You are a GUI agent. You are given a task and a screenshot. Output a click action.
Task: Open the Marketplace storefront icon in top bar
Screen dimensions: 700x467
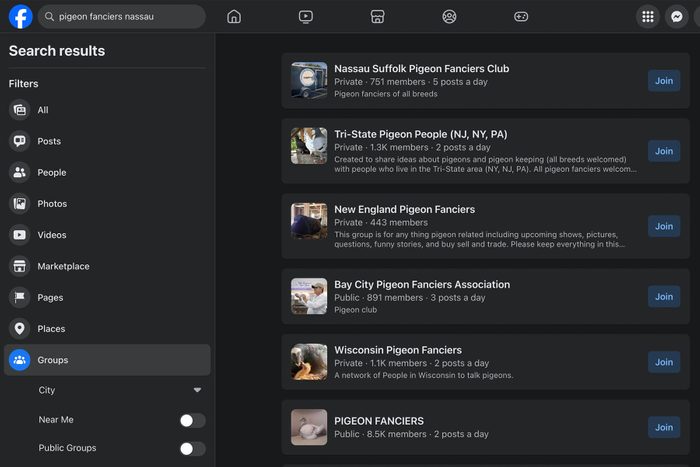point(378,16)
